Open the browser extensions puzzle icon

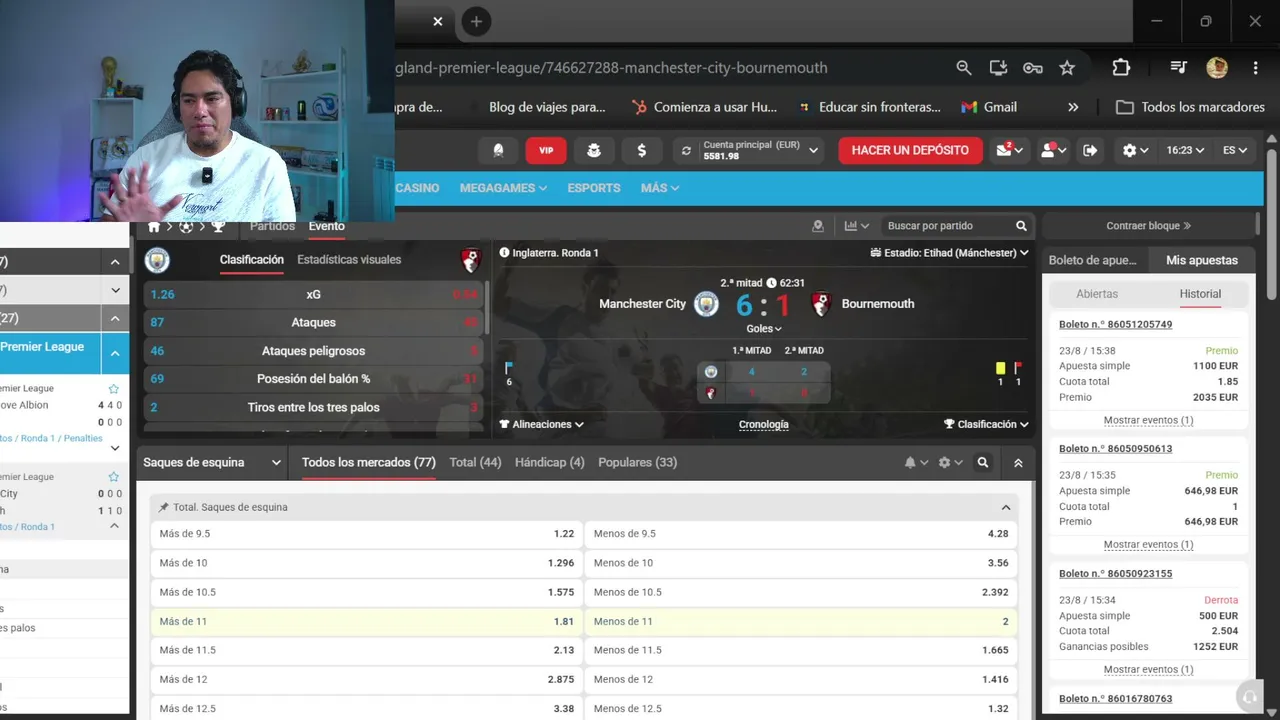click(x=1121, y=68)
